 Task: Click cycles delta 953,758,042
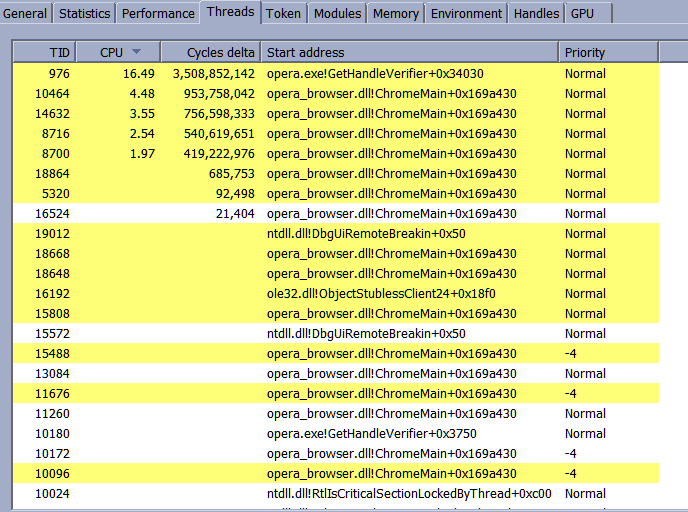tap(219, 94)
